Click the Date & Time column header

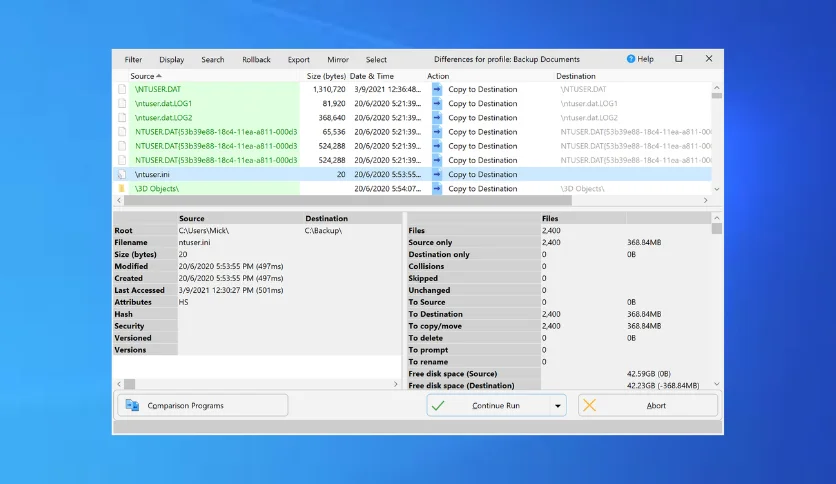tap(372, 76)
